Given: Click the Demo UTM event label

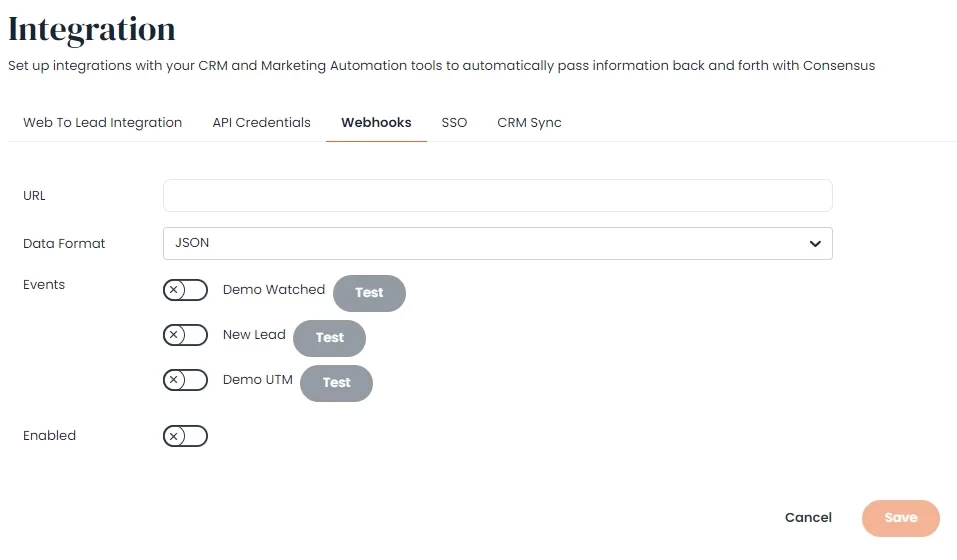Looking at the screenshot, I should tap(257, 380).
